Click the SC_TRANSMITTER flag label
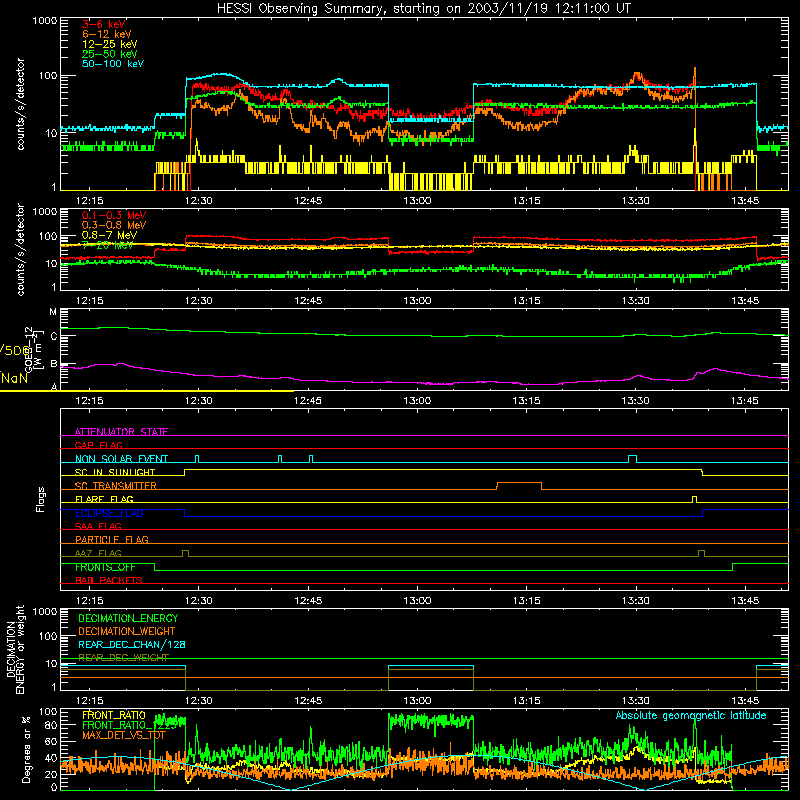The width and height of the screenshot is (800, 800). pyautogui.click(x=116, y=485)
